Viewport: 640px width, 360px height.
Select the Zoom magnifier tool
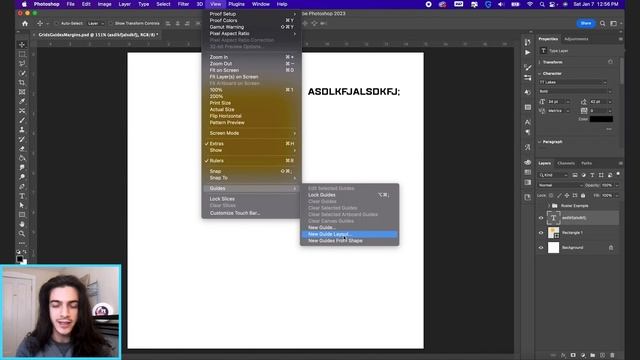tap(22, 233)
